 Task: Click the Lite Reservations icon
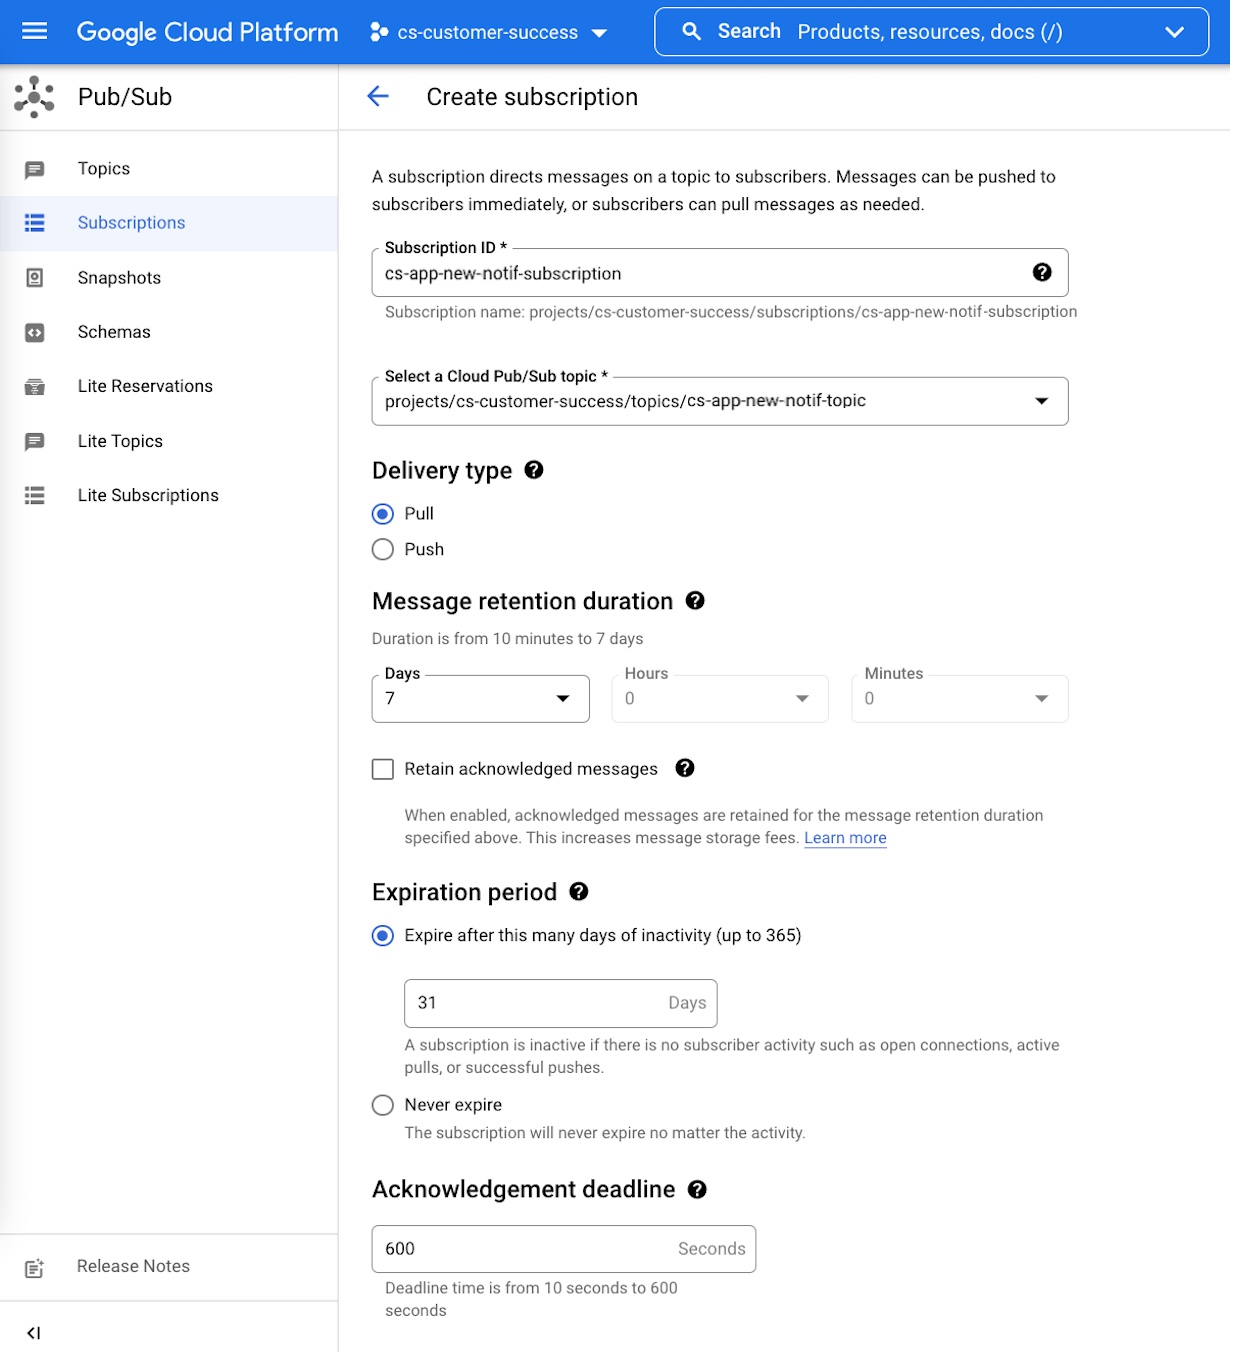(35, 387)
